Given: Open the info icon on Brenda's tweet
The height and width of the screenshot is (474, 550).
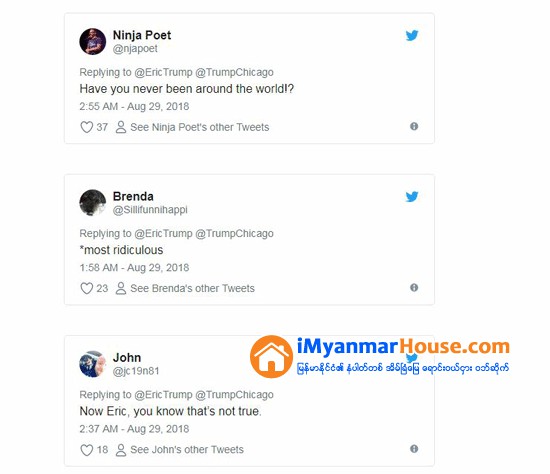Looking at the screenshot, I should (414, 288).
